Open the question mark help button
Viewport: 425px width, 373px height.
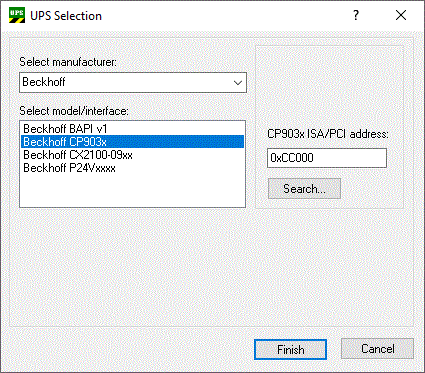point(356,15)
